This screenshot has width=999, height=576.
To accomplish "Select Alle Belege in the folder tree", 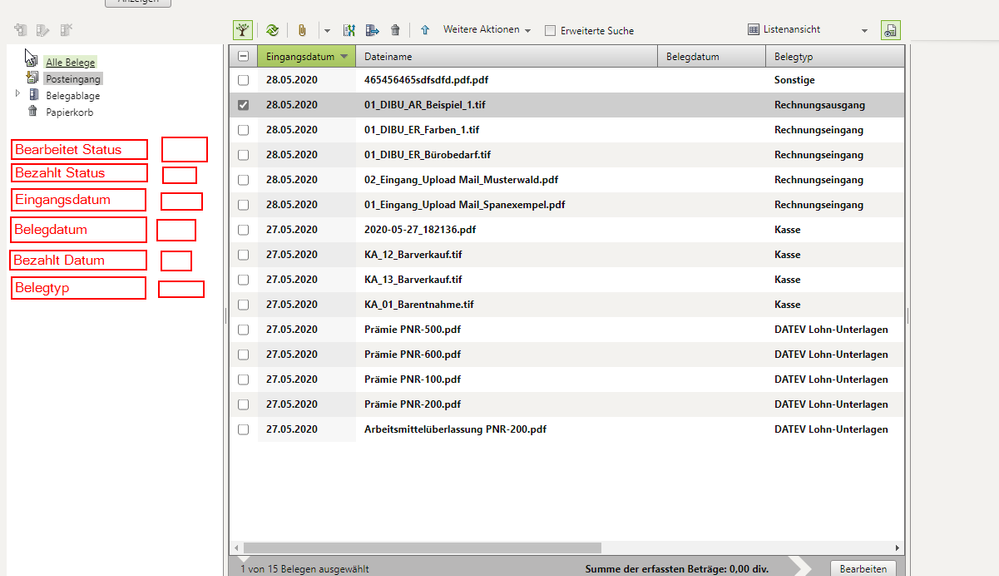I will pyautogui.click(x=70, y=62).
